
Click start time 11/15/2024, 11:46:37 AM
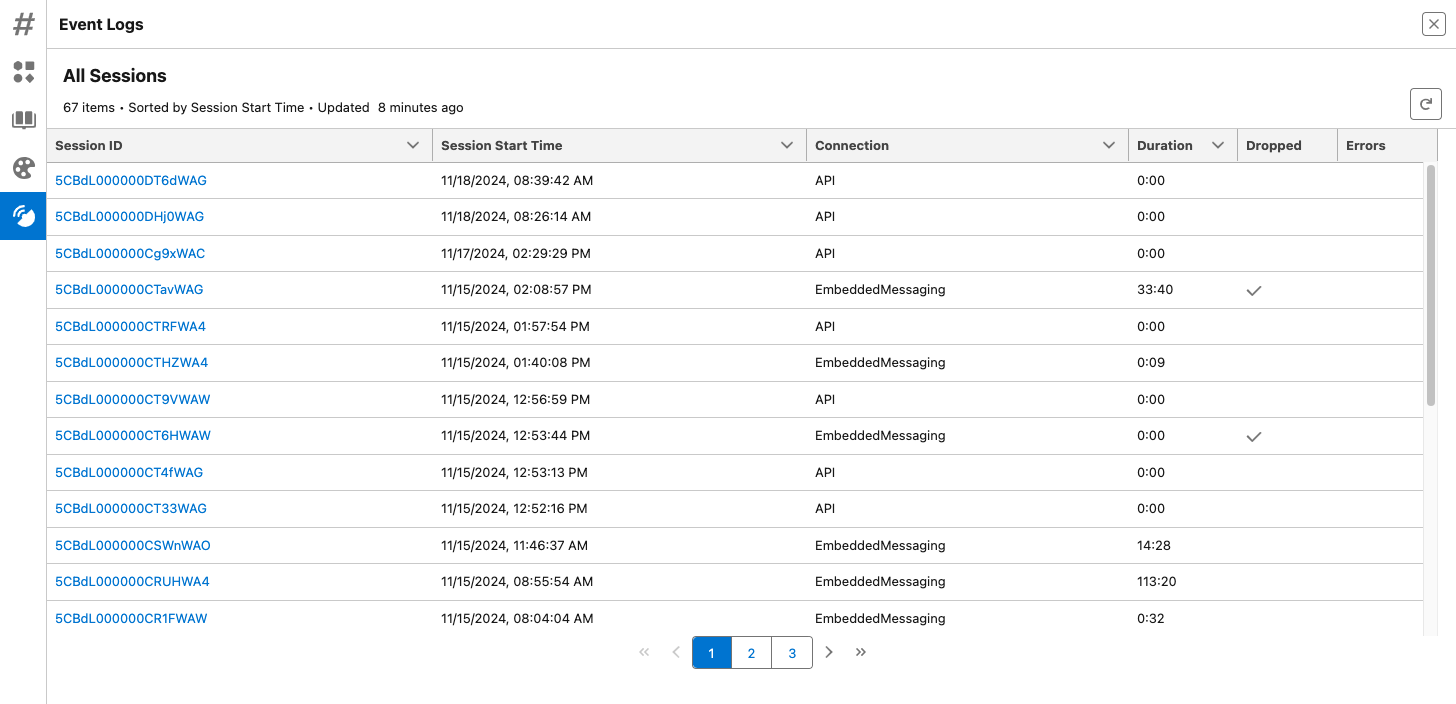click(514, 545)
